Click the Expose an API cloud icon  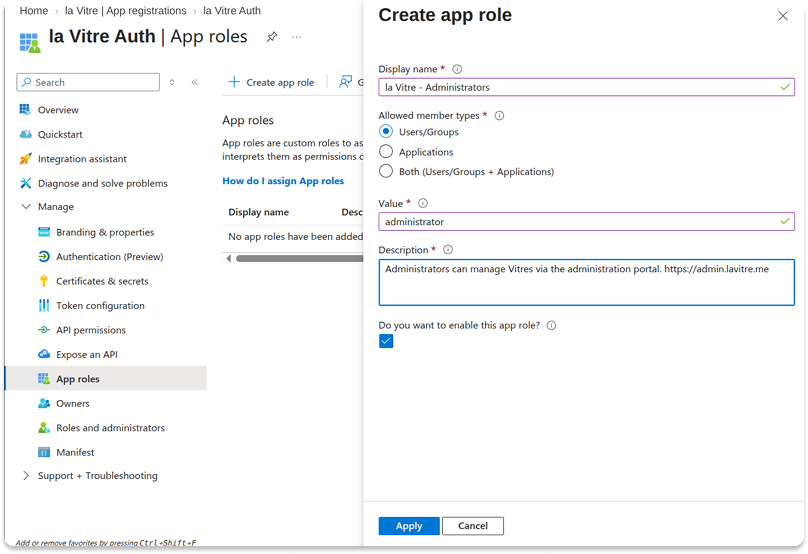44,354
